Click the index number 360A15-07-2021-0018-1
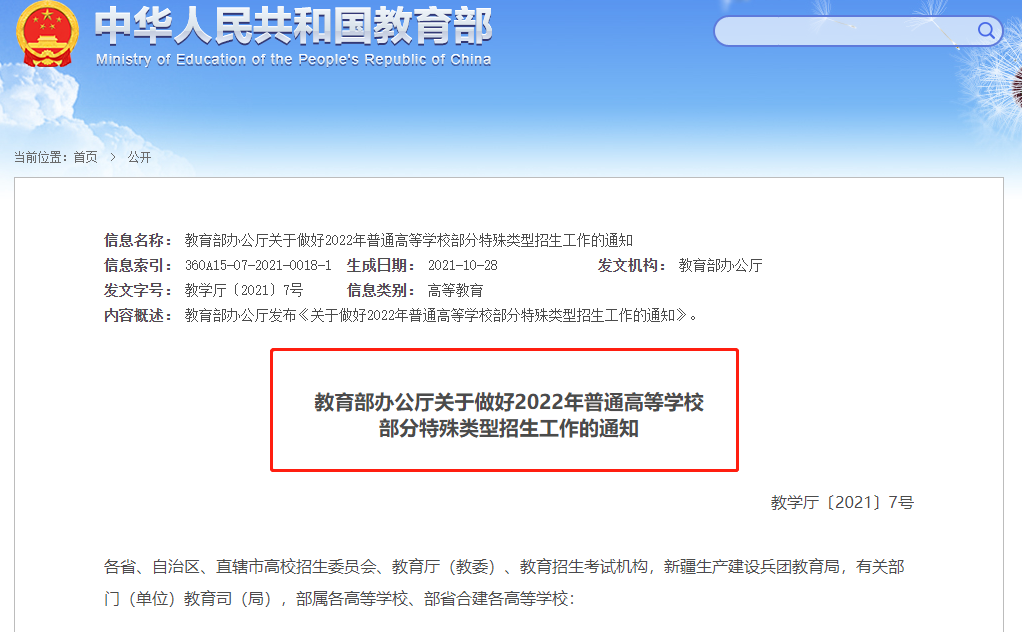The height and width of the screenshot is (632, 1022). pos(258,265)
